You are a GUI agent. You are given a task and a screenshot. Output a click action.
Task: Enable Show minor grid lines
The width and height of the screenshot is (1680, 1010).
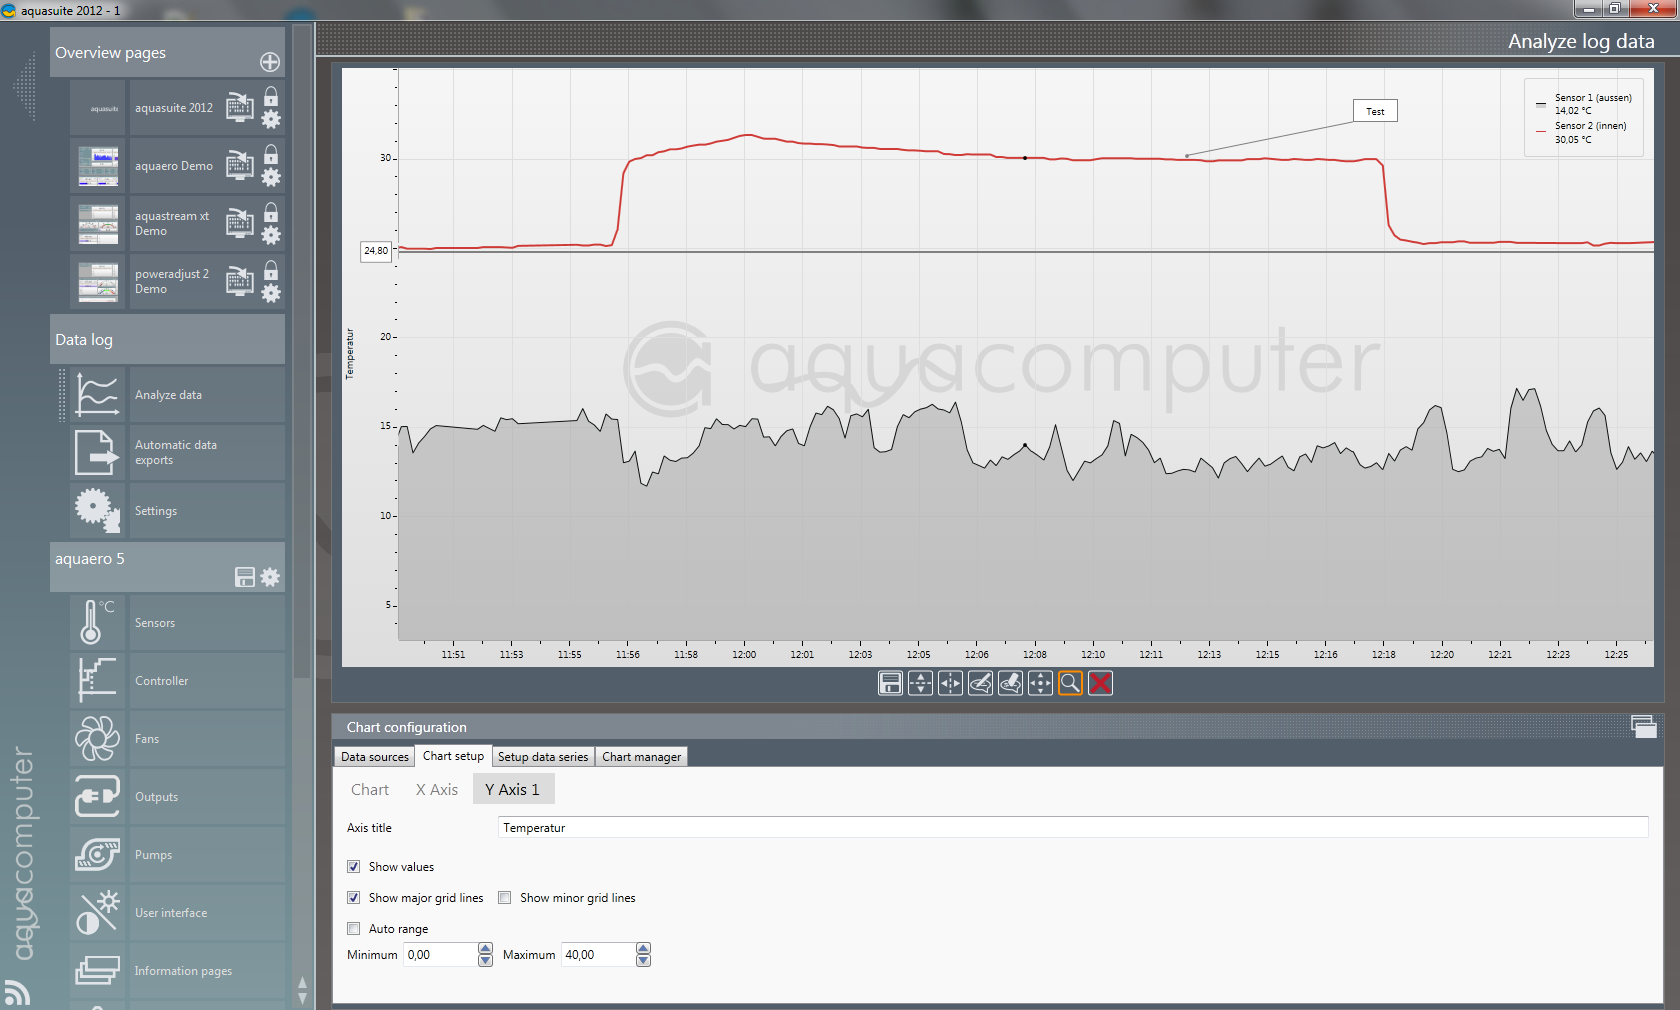[505, 898]
